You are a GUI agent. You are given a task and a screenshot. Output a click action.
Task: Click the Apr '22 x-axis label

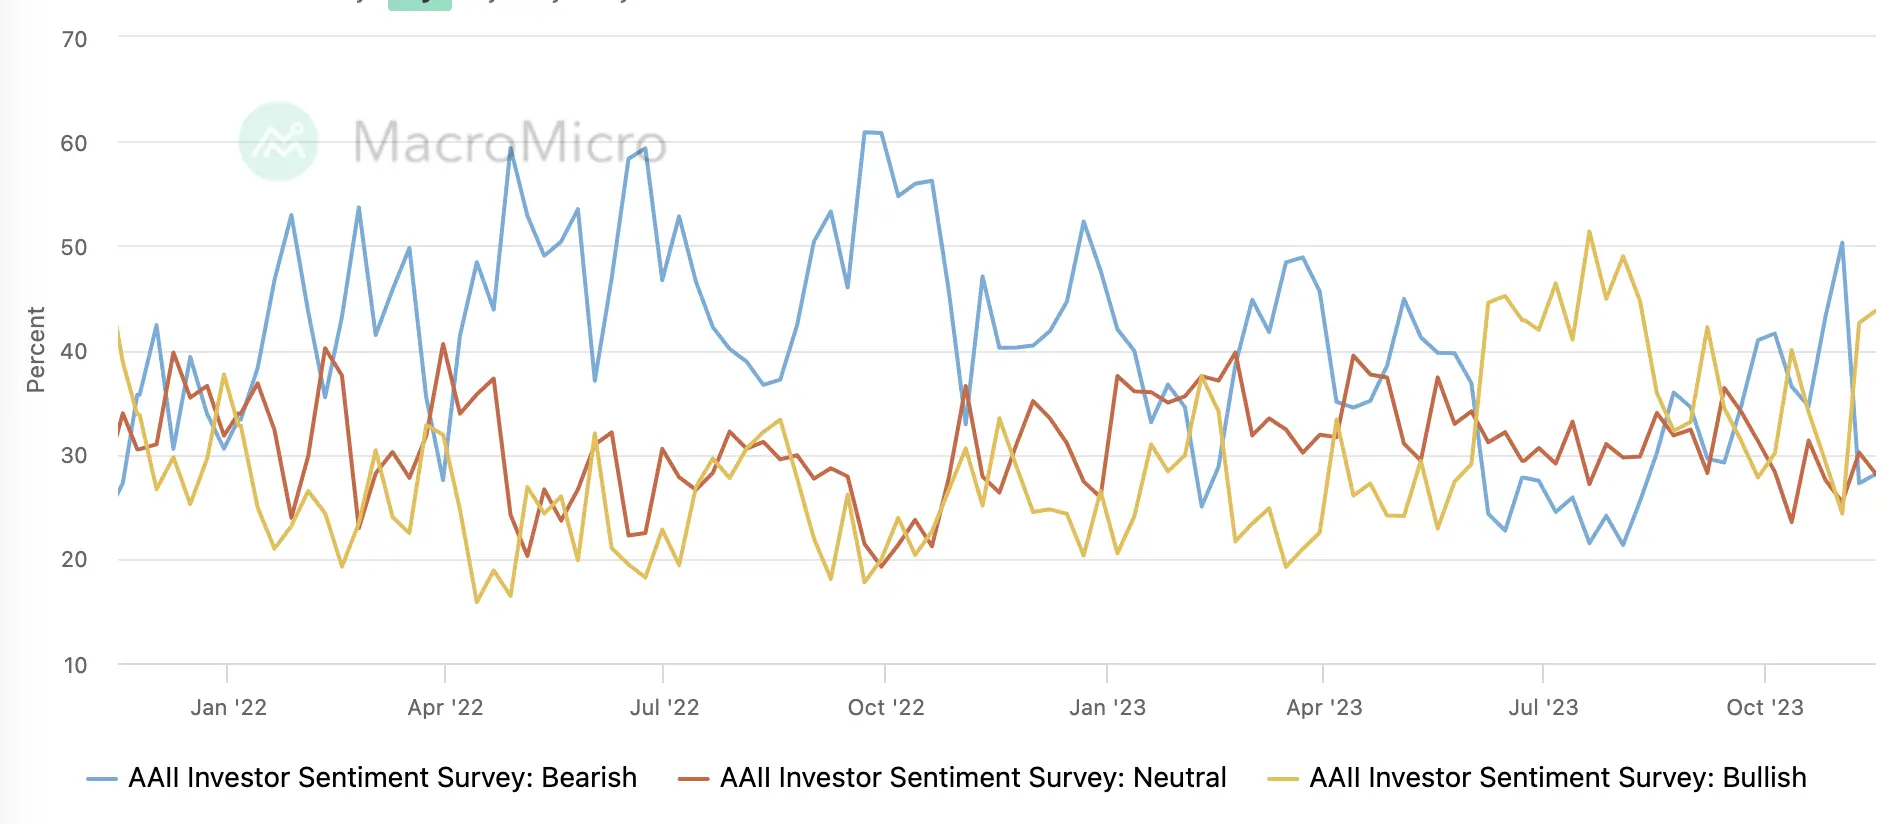coord(445,708)
